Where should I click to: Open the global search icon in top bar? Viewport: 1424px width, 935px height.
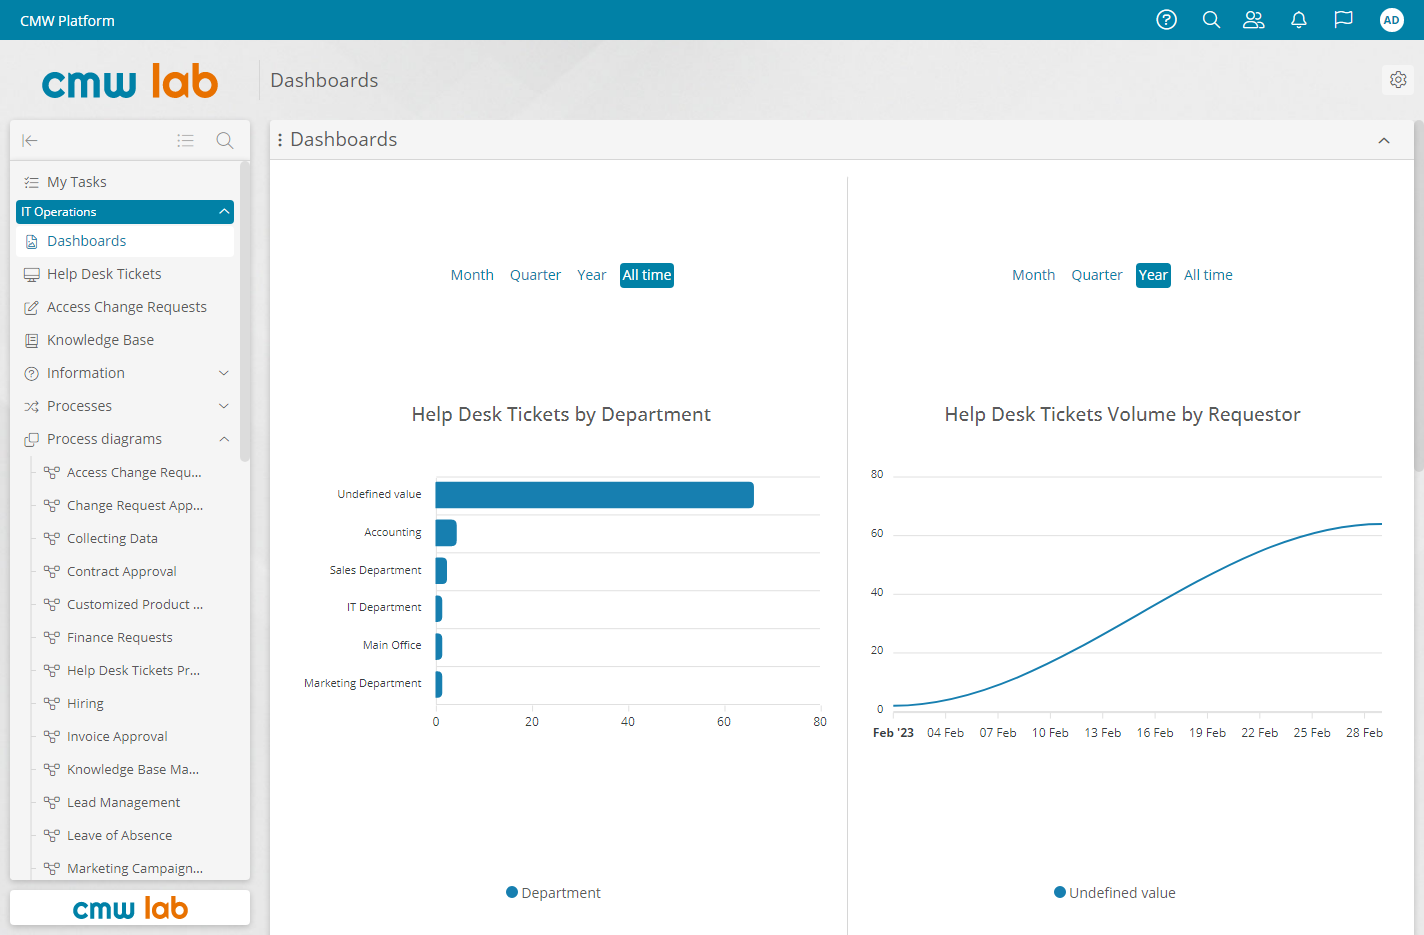coord(1211,20)
